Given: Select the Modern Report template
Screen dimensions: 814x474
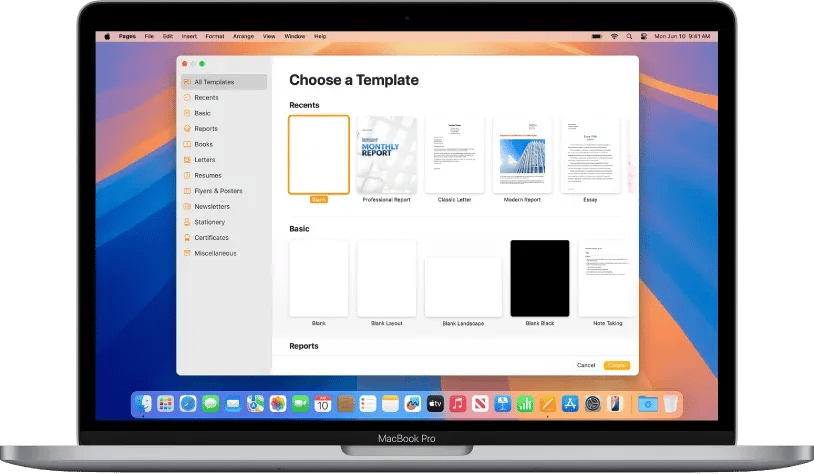Looking at the screenshot, I should coord(522,155).
